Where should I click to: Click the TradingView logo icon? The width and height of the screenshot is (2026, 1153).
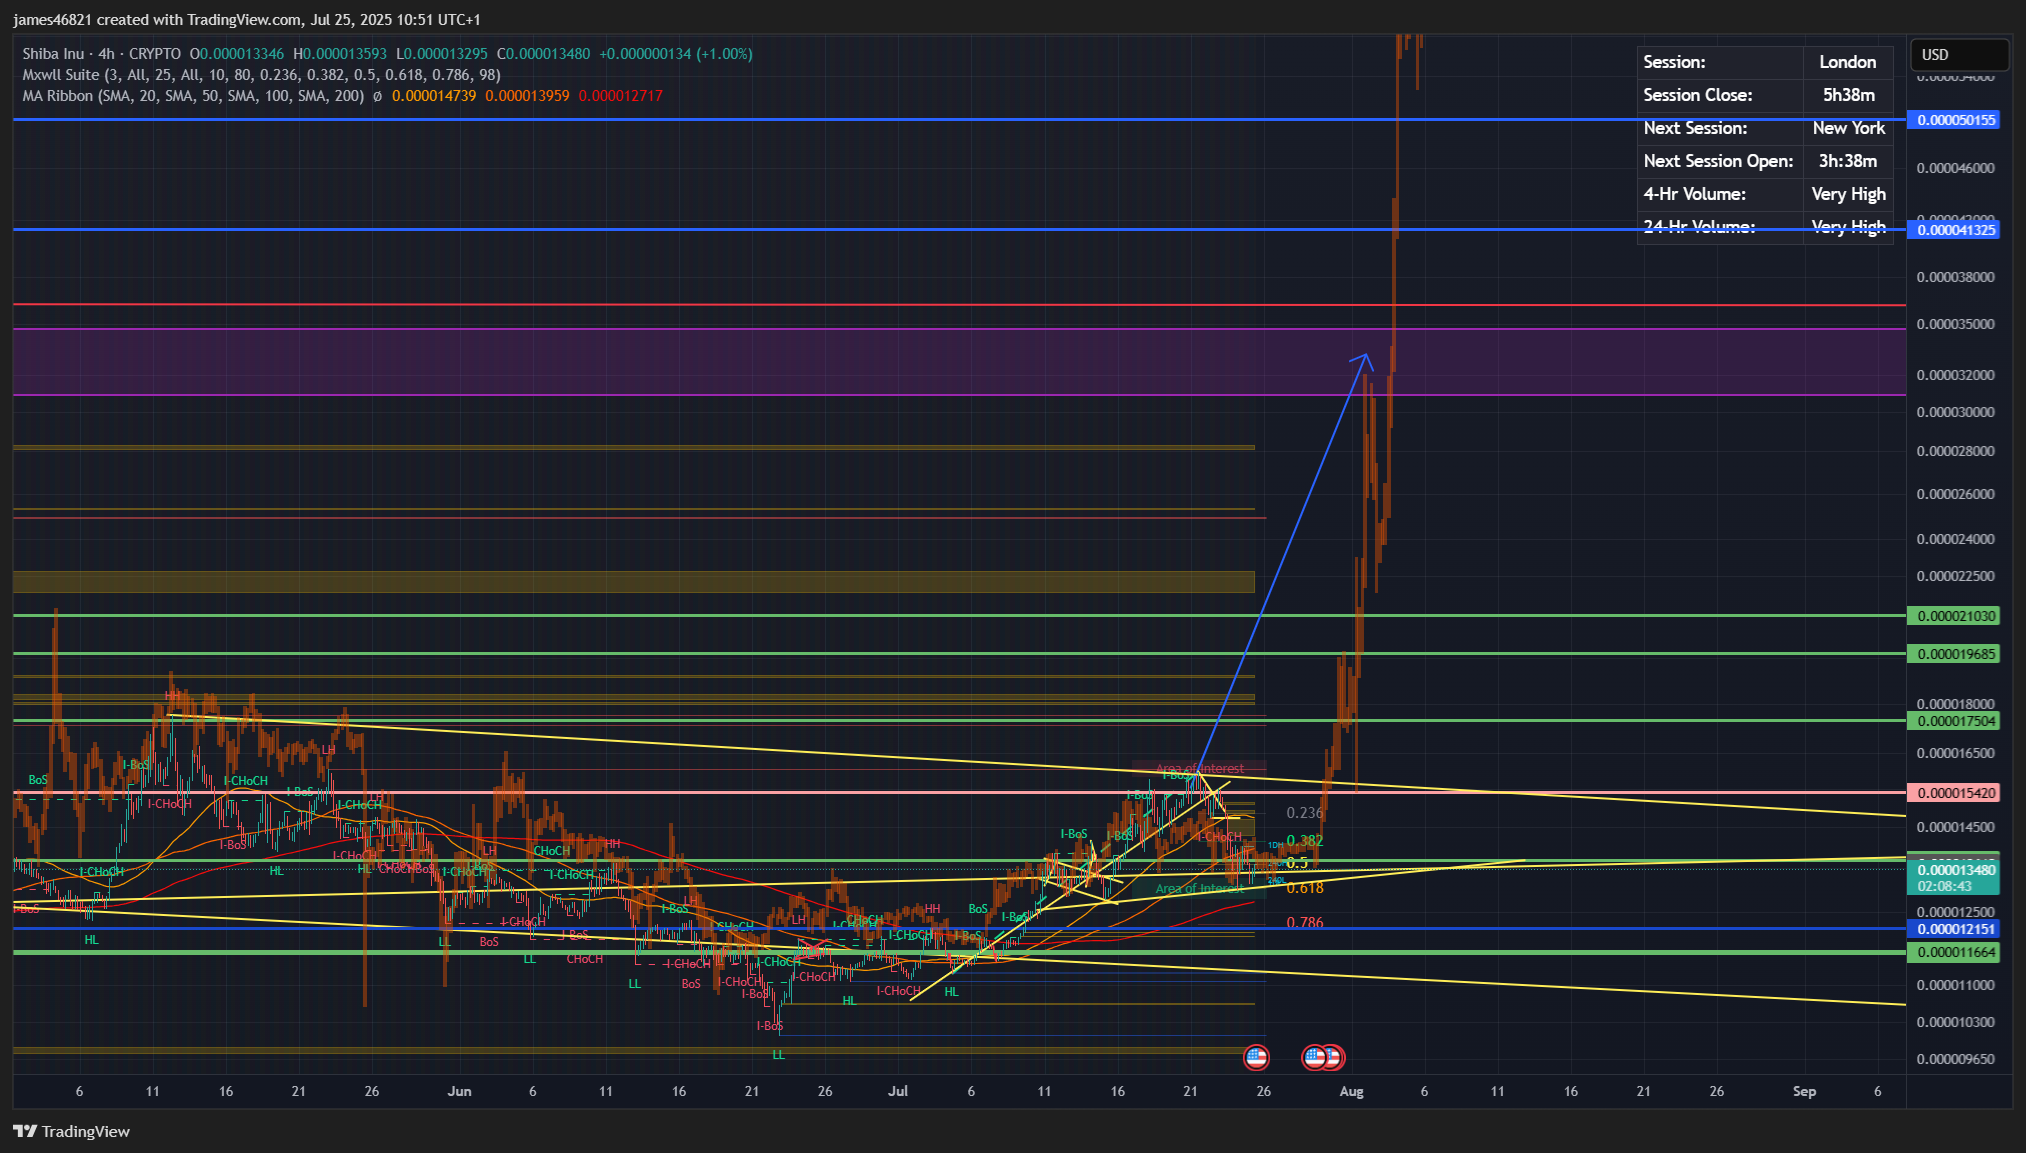click(x=25, y=1131)
